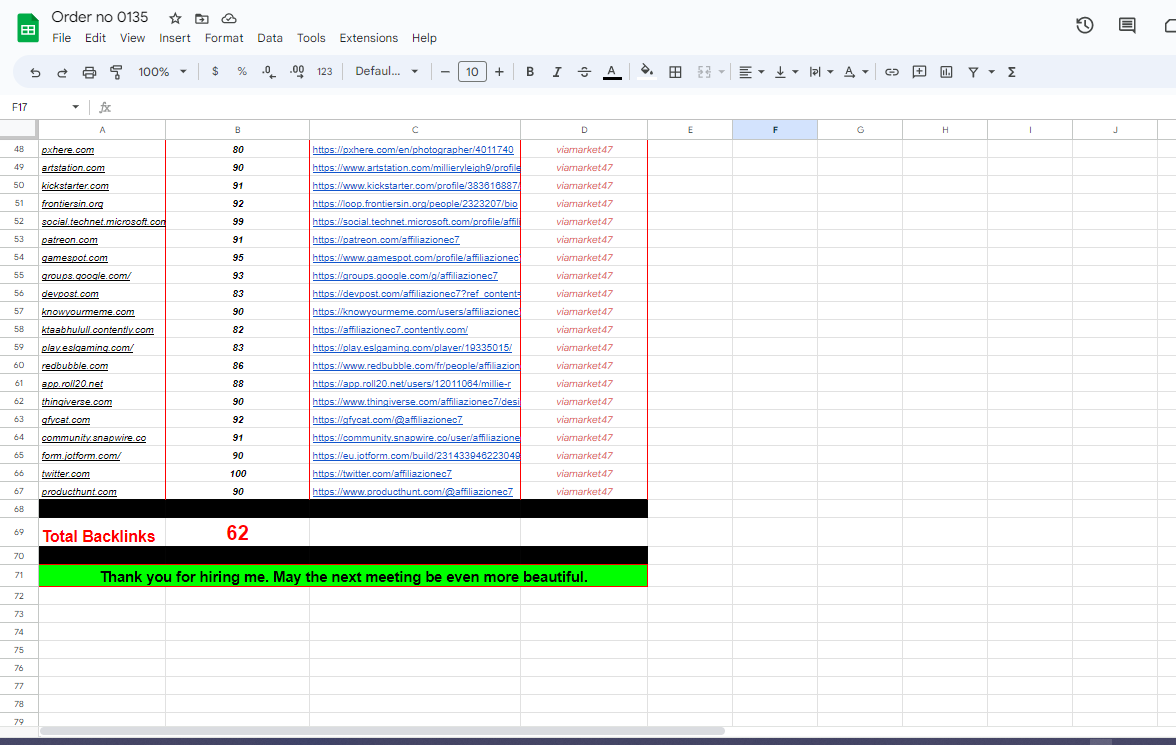Apply strikethrough formatting
Viewport: 1176px width, 745px height.
tap(584, 71)
